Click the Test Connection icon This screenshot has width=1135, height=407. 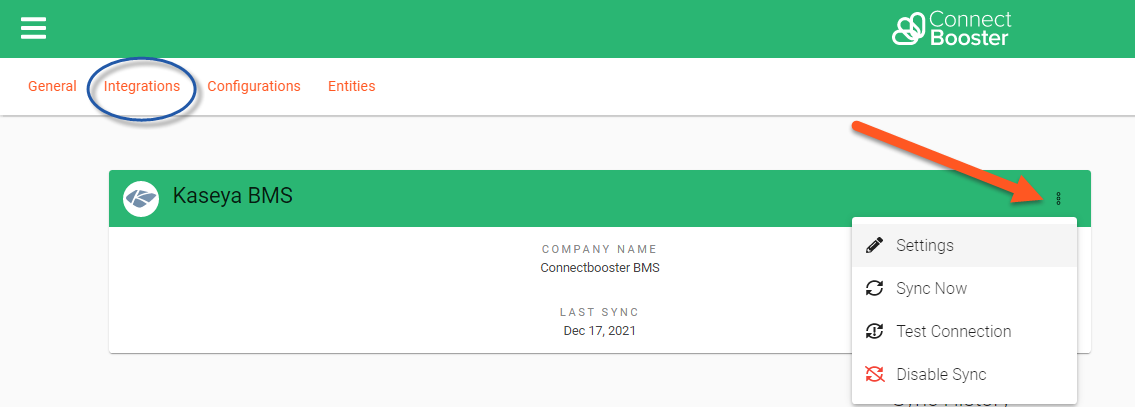(874, 331)
